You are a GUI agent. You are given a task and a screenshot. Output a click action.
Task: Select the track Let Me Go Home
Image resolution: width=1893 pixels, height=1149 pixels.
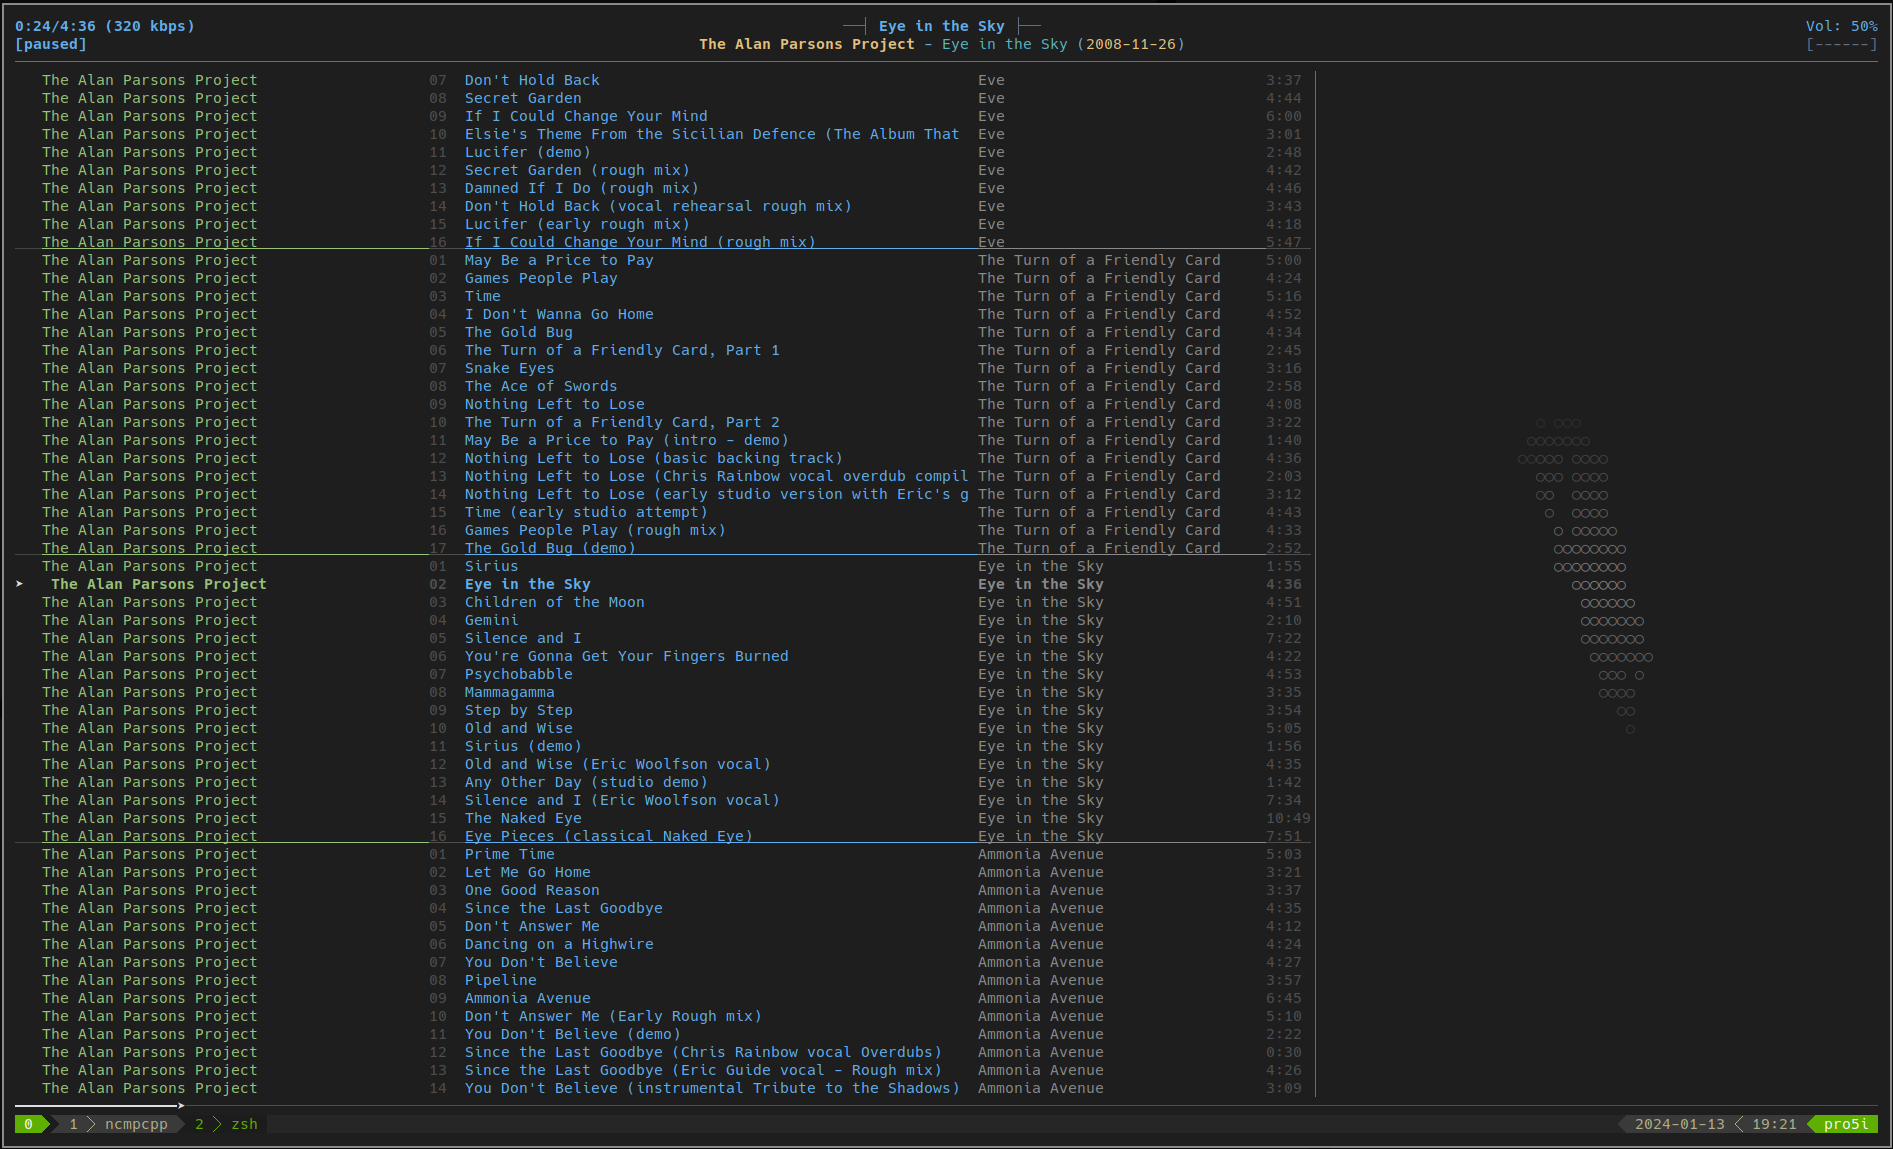527,872
